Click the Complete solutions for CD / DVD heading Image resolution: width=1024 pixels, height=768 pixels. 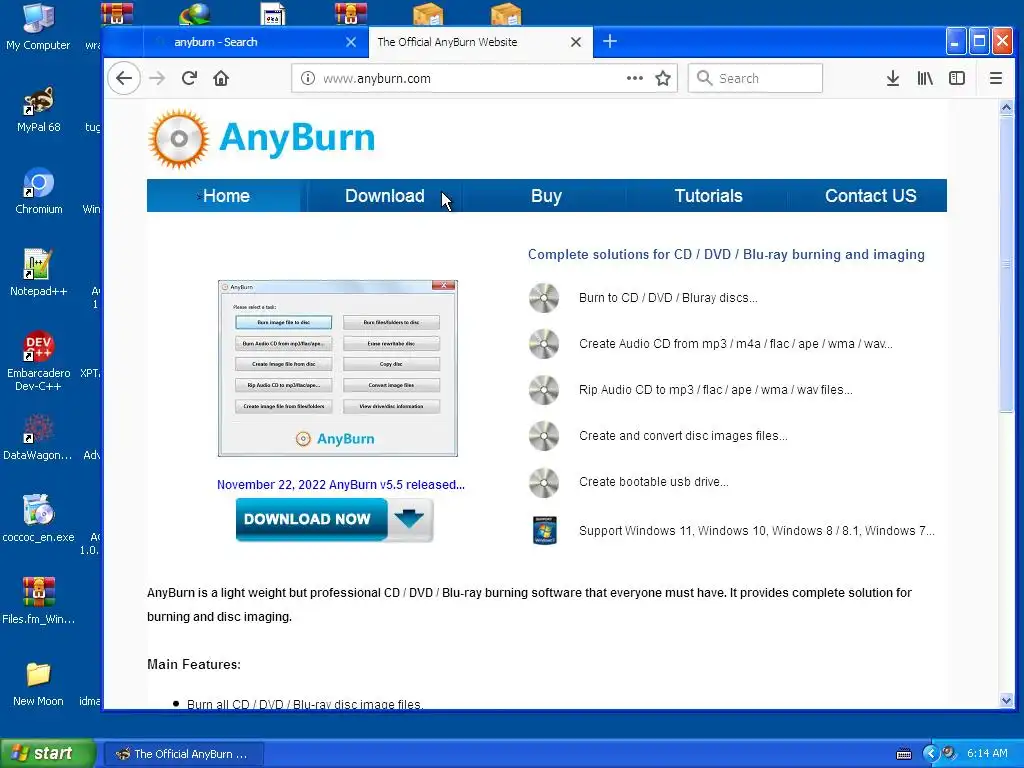(726, 254)
